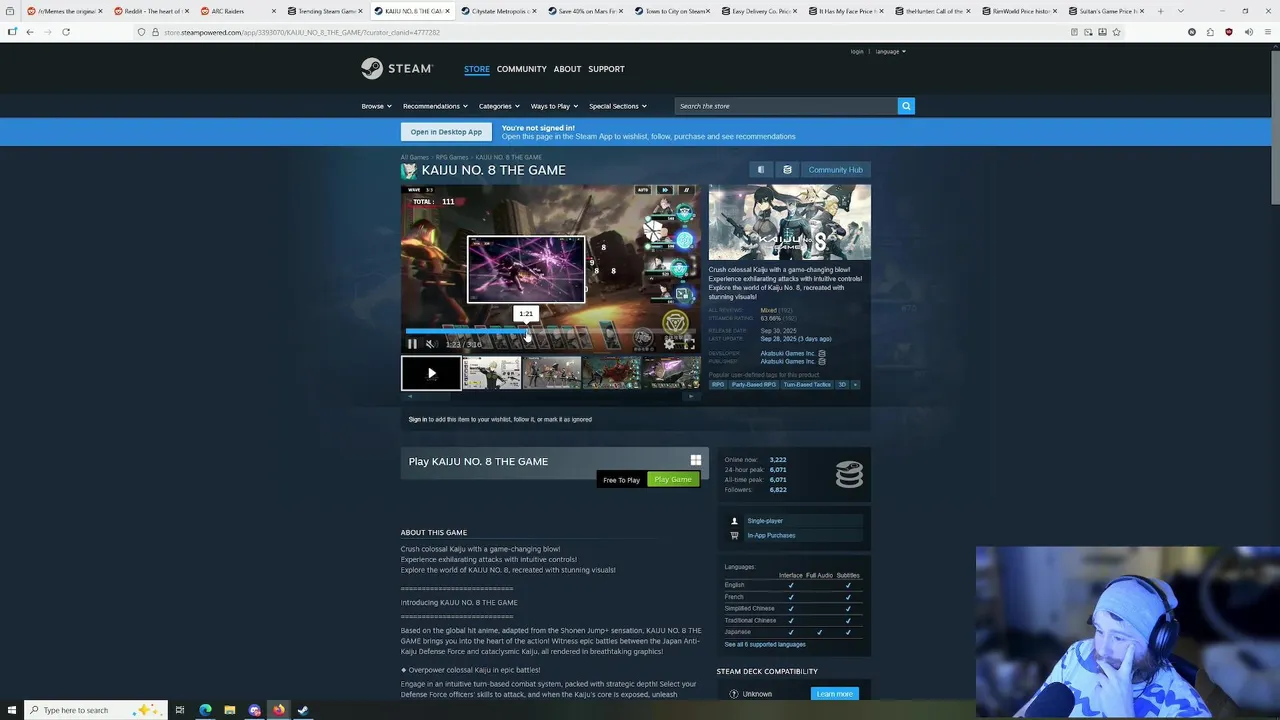Screen dimensions: 1280x720
Task: Open the list-all-tabs chevron
Action: [1181, 11]
